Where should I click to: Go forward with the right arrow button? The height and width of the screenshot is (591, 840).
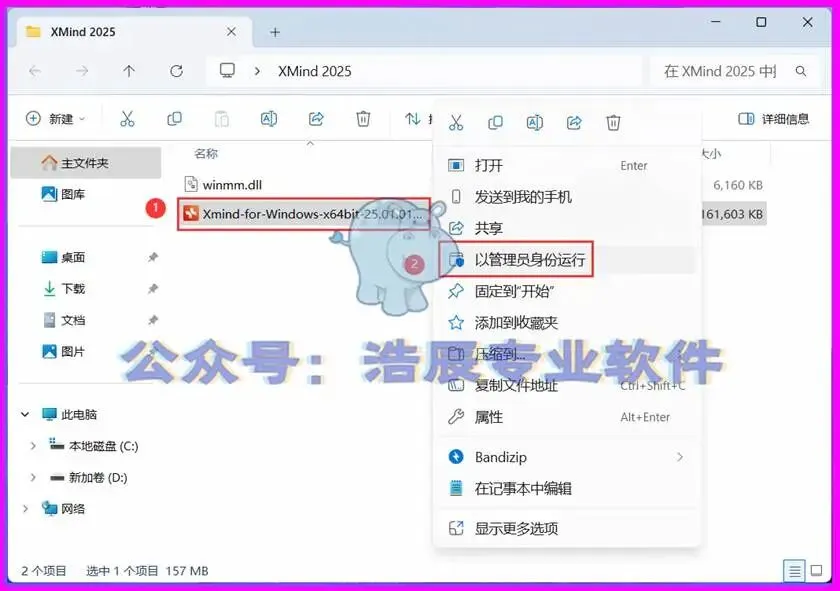click(x=82, y=71)
